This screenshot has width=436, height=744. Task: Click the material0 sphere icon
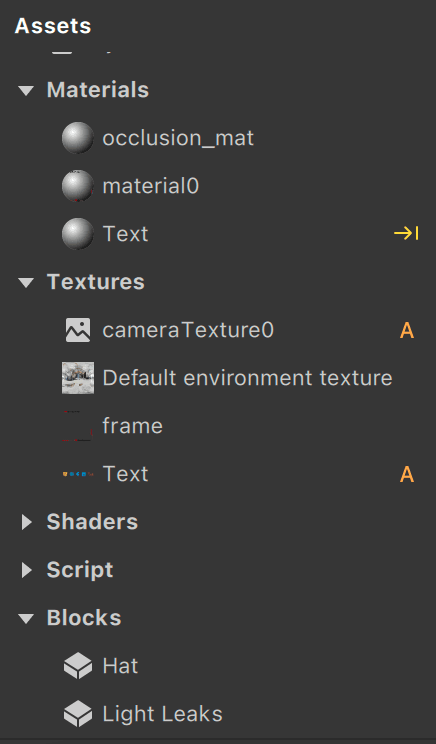[78, 186]
